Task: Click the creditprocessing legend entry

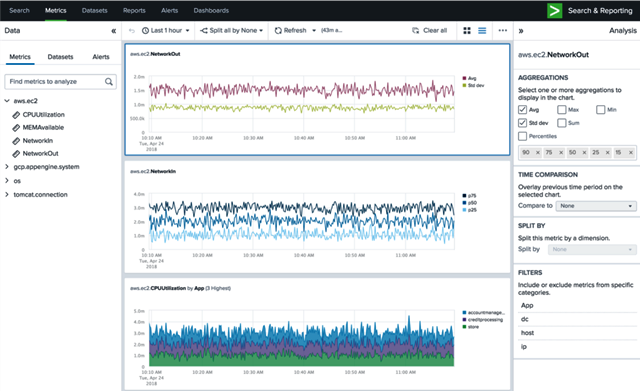Action: 483,320
